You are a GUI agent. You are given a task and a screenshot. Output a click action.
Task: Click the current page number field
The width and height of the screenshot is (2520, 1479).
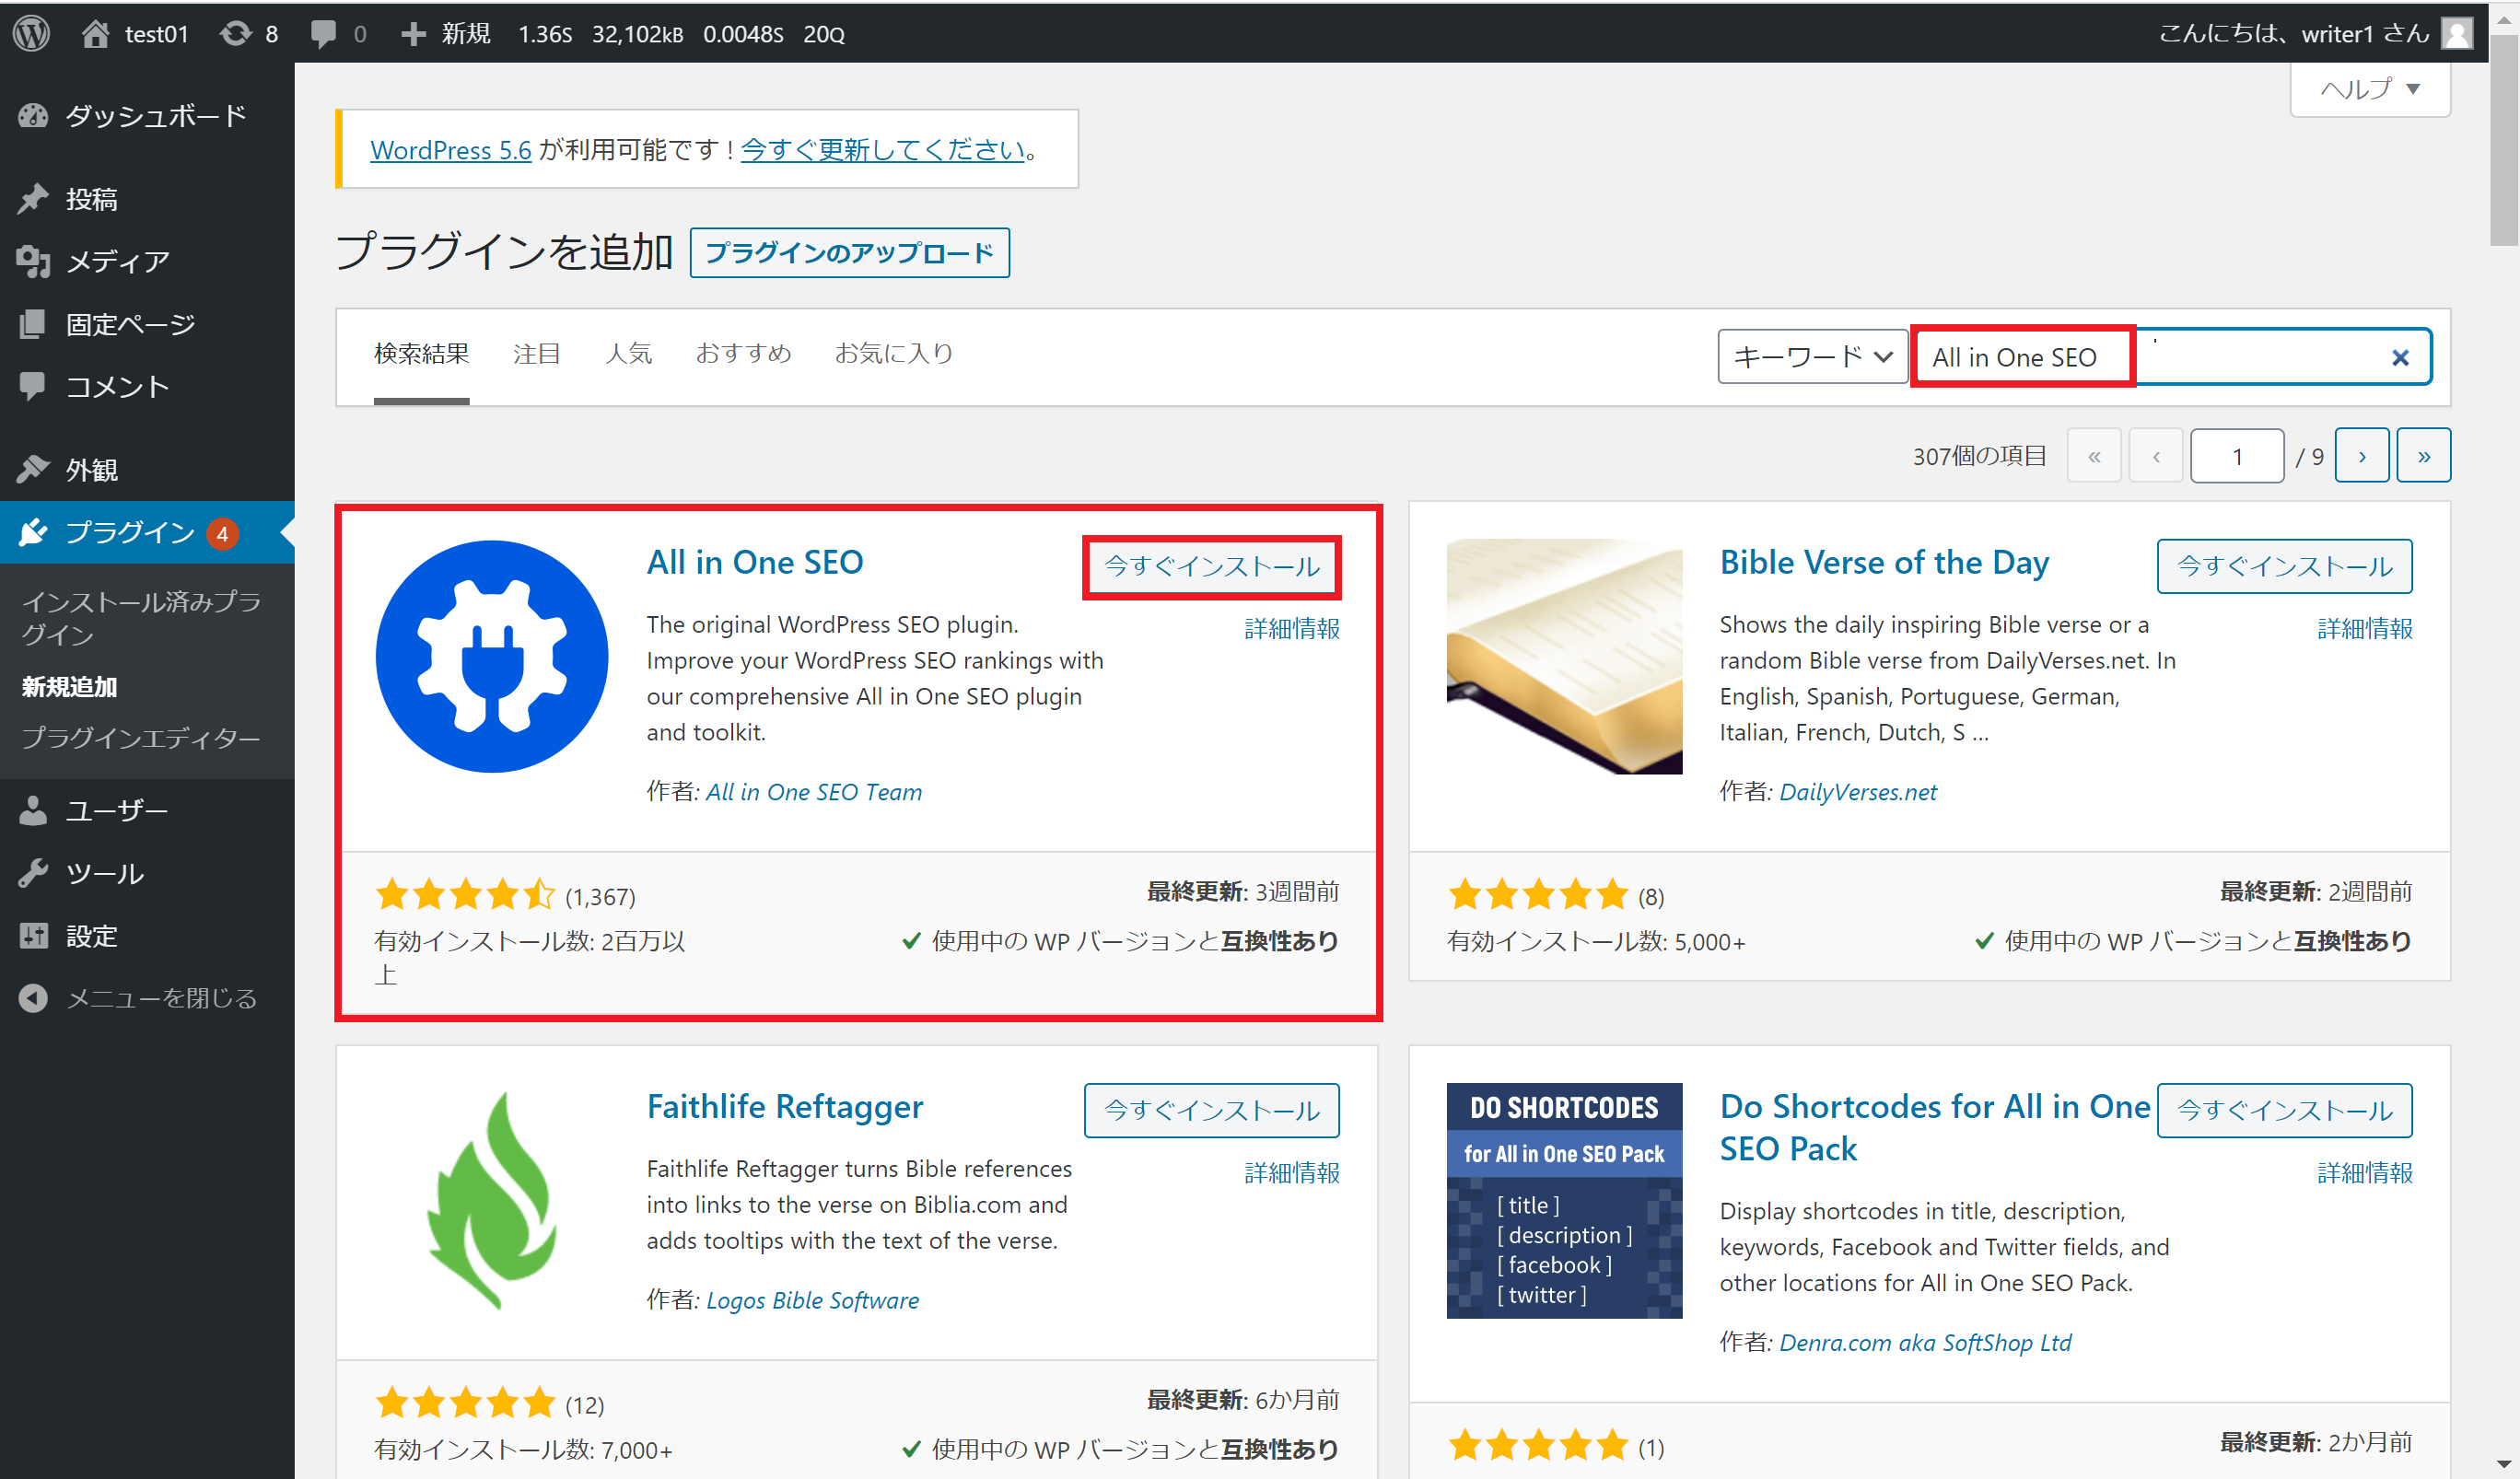[2236, 456]
